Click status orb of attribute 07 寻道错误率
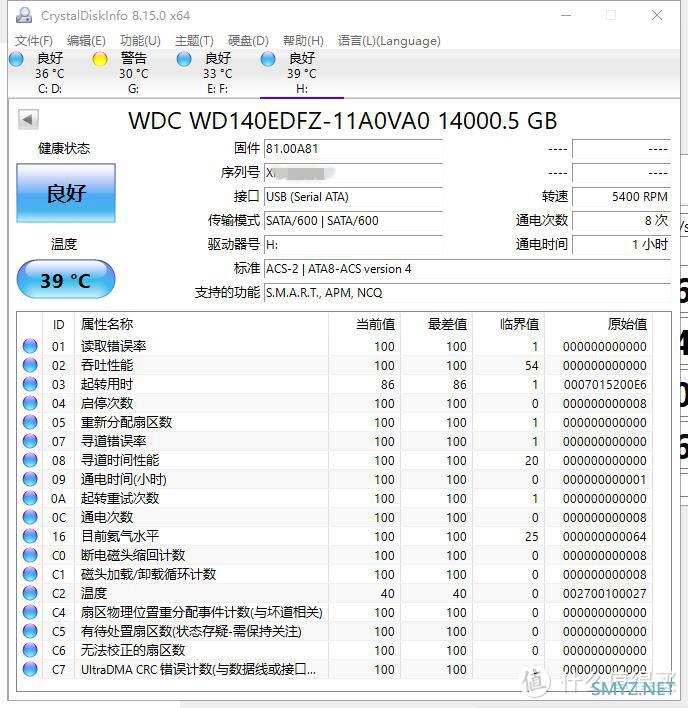This screenshot has height=708, width=688. (30, 441)
